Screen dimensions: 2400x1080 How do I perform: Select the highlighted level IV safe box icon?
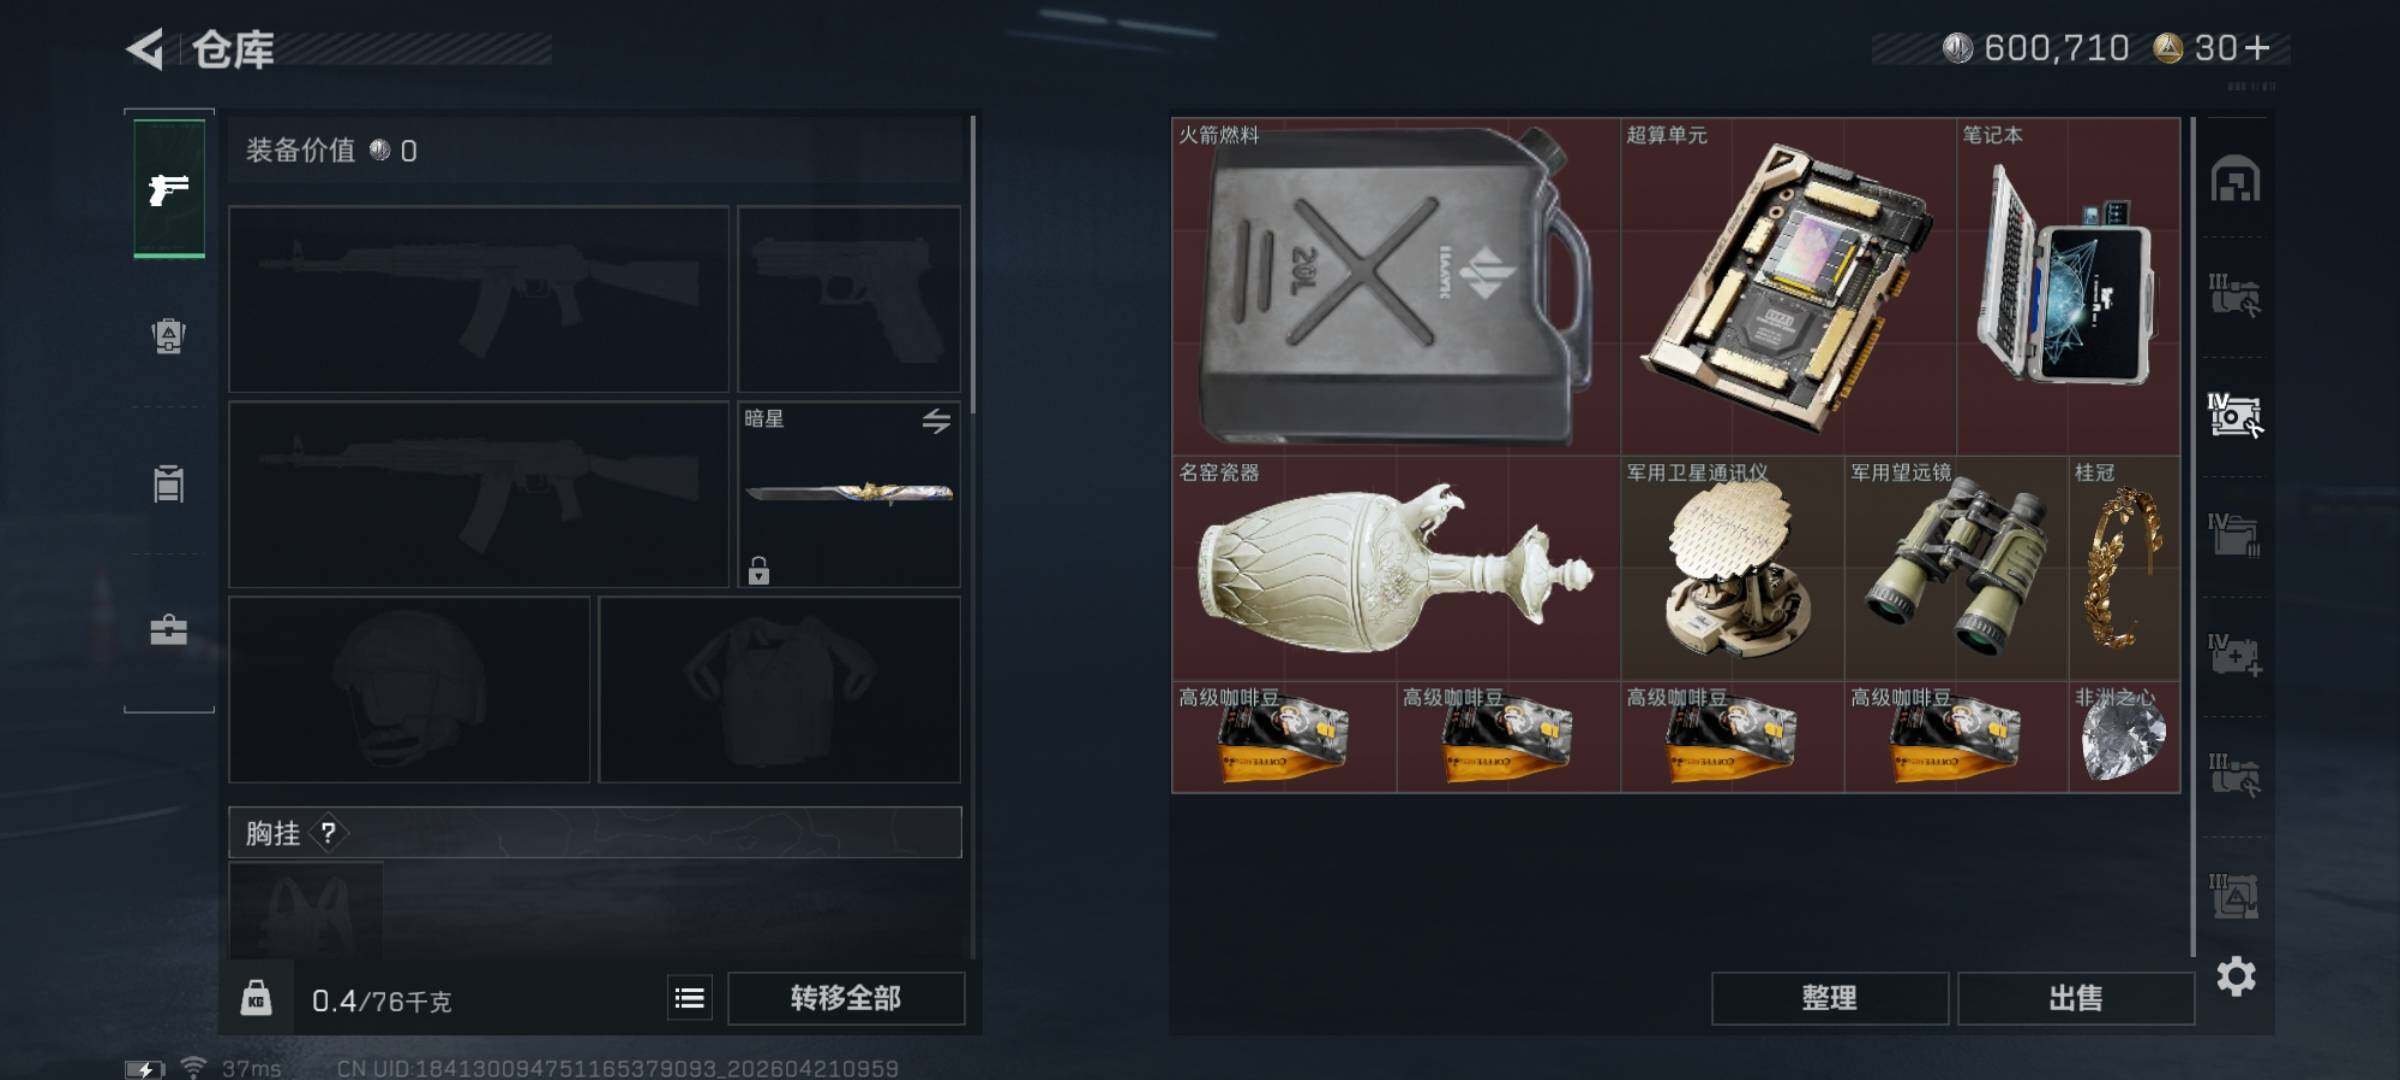(x=2234, y=415)
